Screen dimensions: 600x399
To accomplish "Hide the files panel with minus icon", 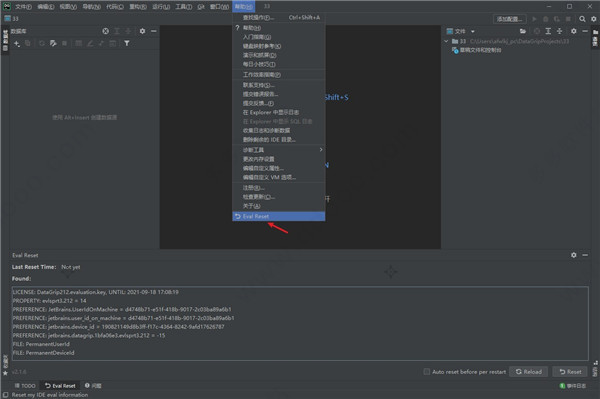I will pos(585,31).
